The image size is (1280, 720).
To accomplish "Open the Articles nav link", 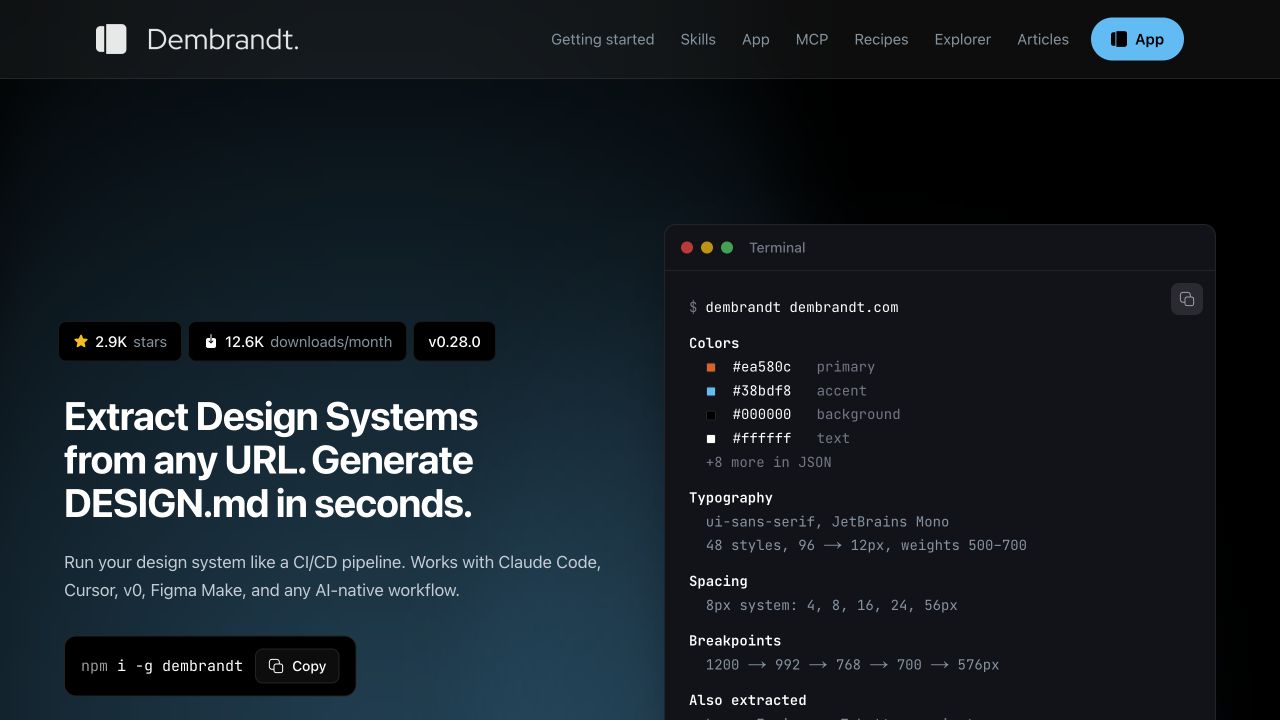I will (1043, 39).
